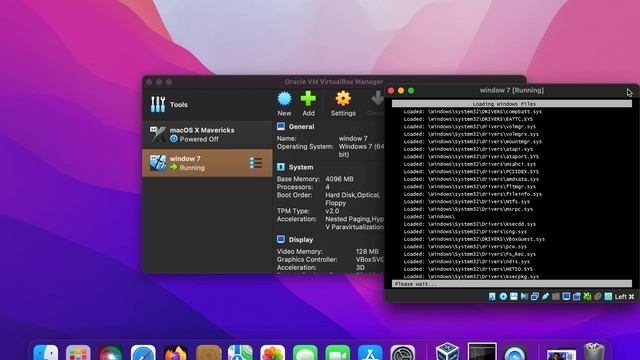Click the Video Memory 128 MB value

coord(367,251)
